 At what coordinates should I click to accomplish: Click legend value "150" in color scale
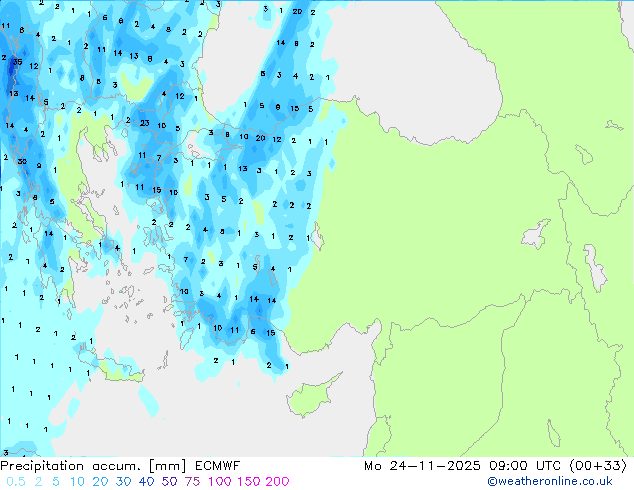249,482
